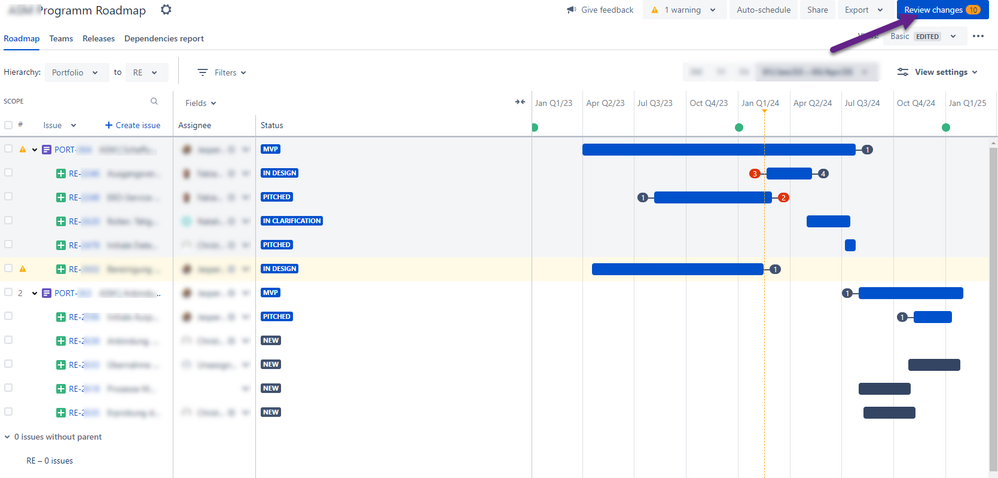
Task: Click the orange today marker triangle
Action: [x=764, y=111]
